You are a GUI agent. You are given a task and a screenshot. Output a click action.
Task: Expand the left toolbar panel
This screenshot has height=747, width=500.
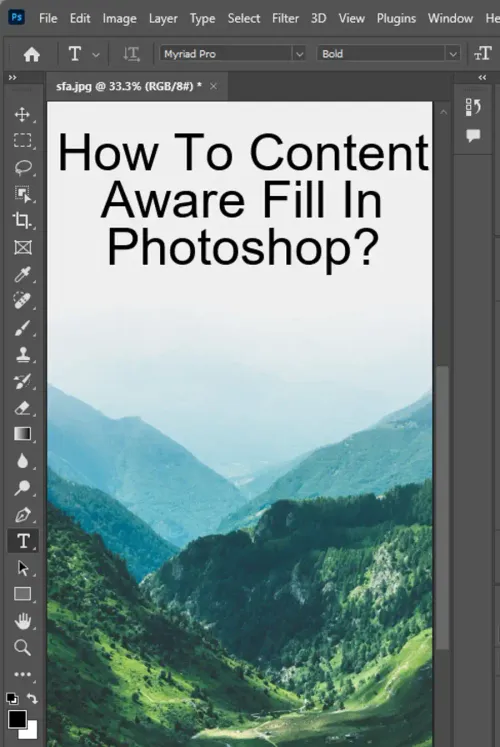point(12,77)
